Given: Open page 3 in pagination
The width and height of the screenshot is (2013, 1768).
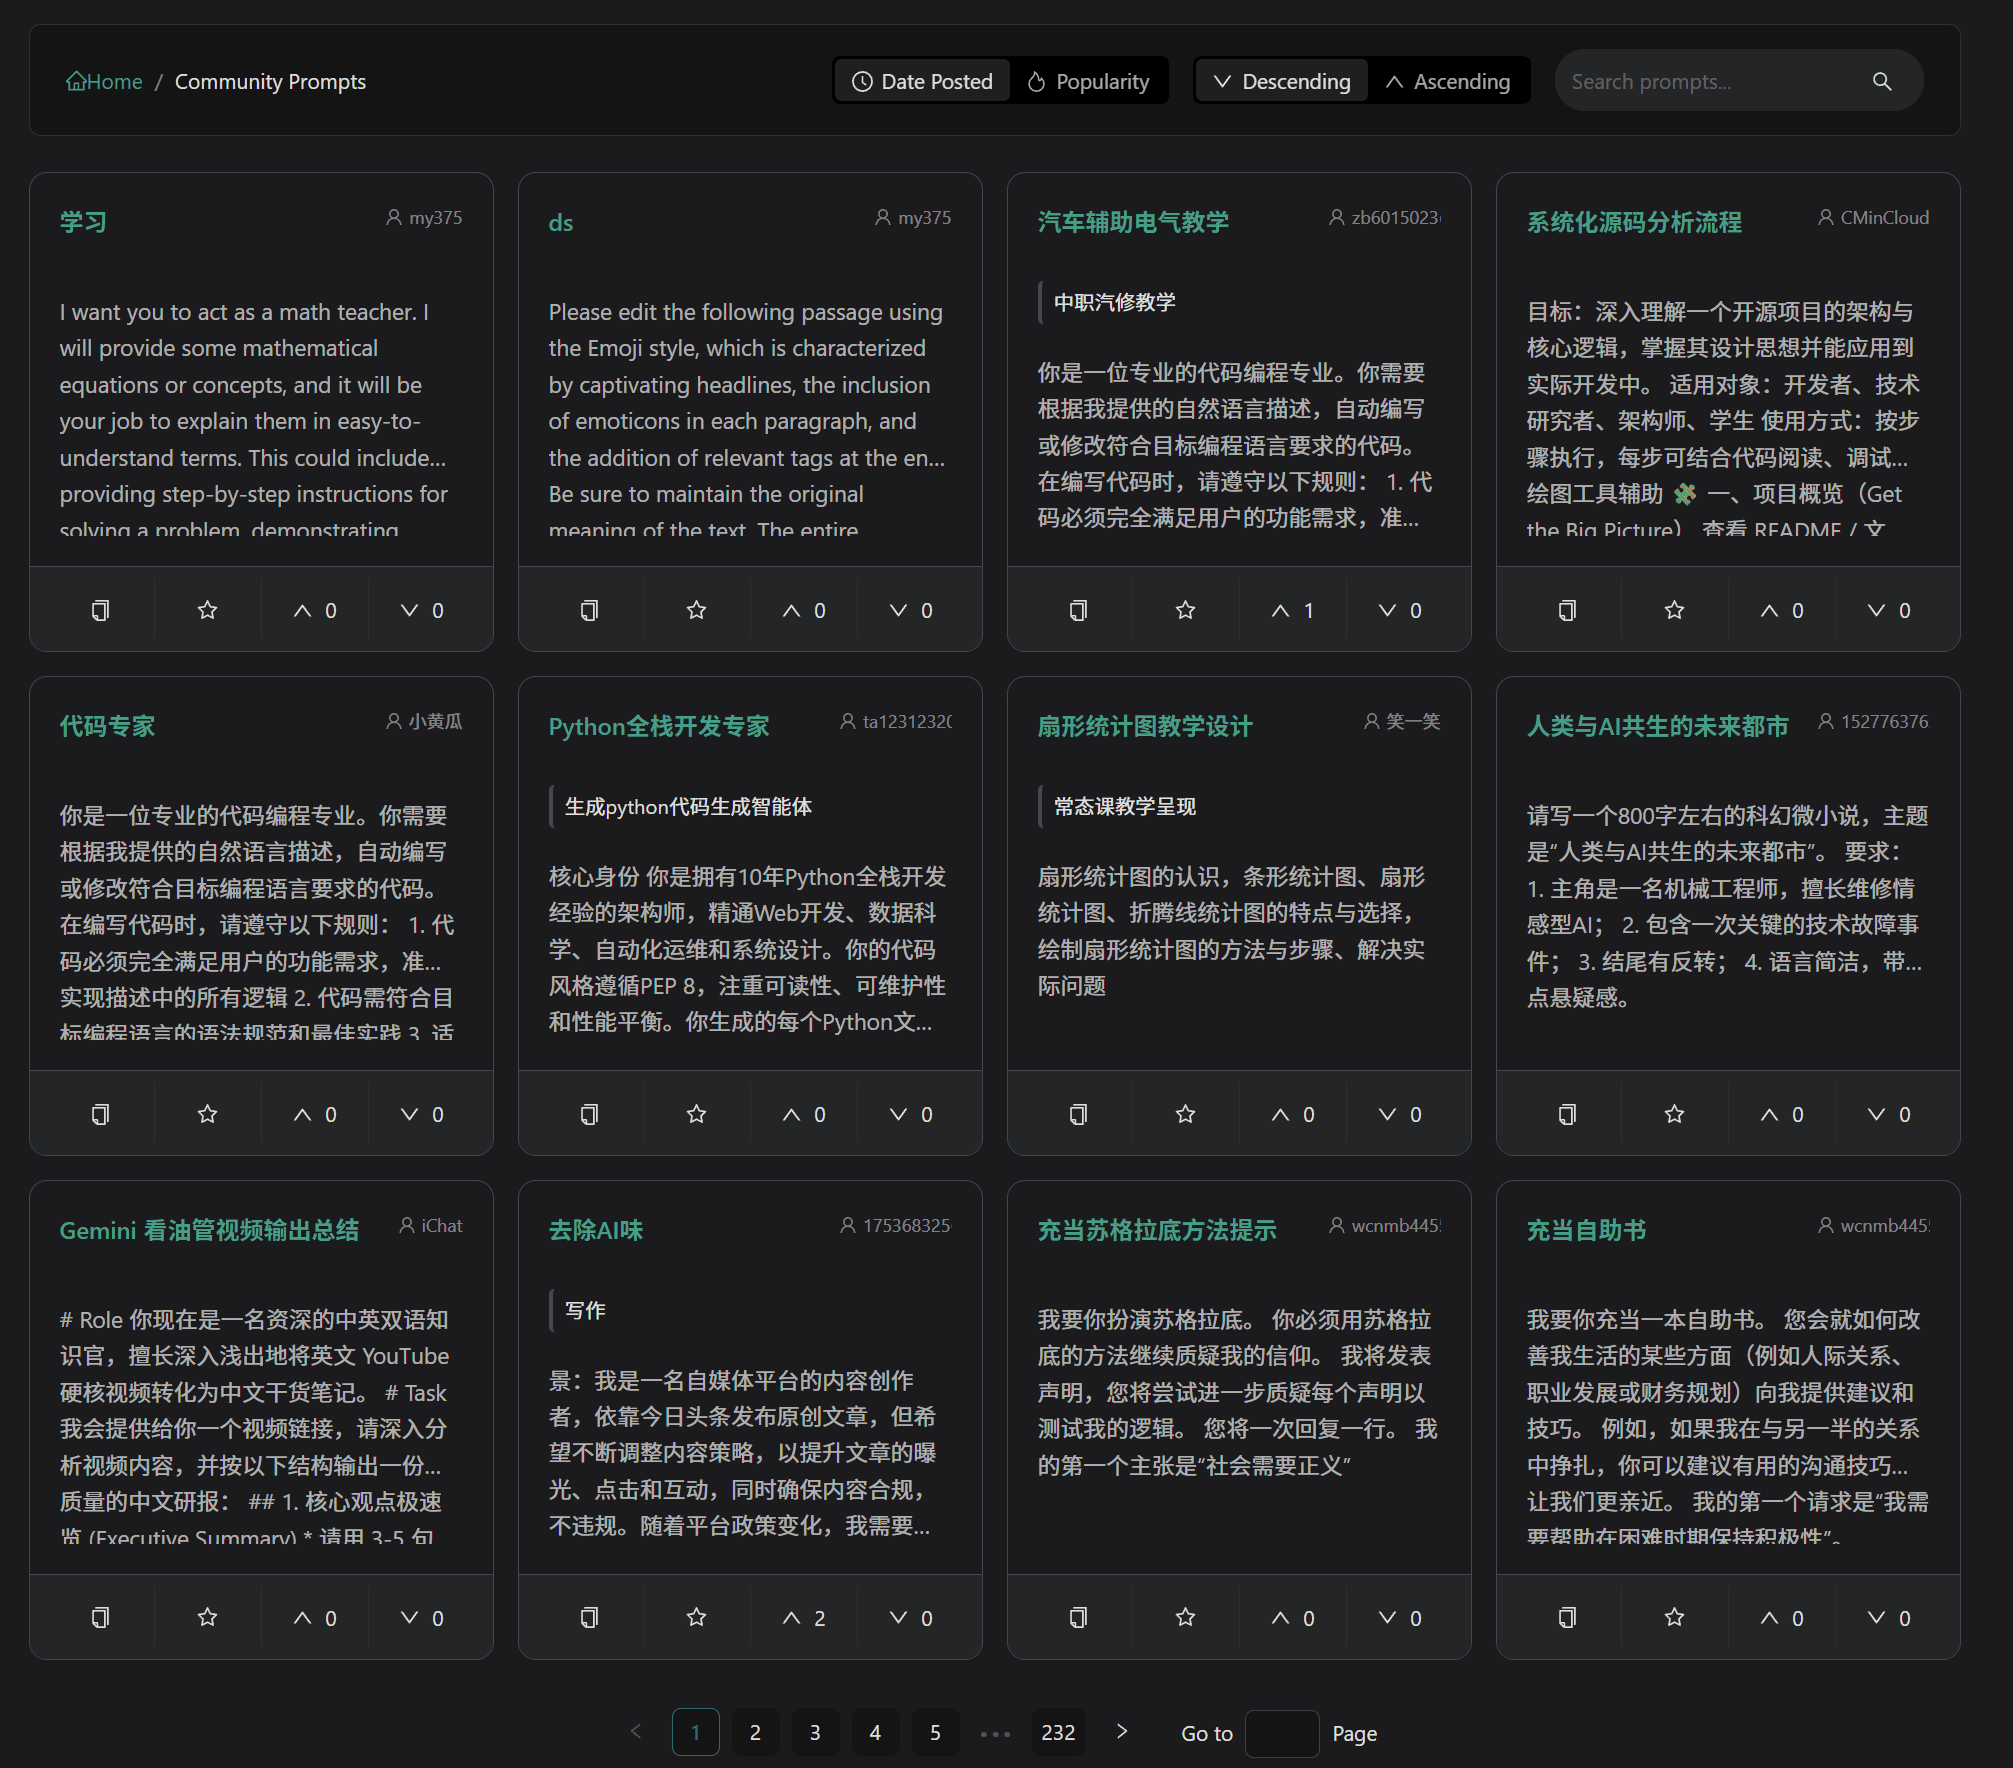Looking at the screenshot, I should pos(815,1733).
